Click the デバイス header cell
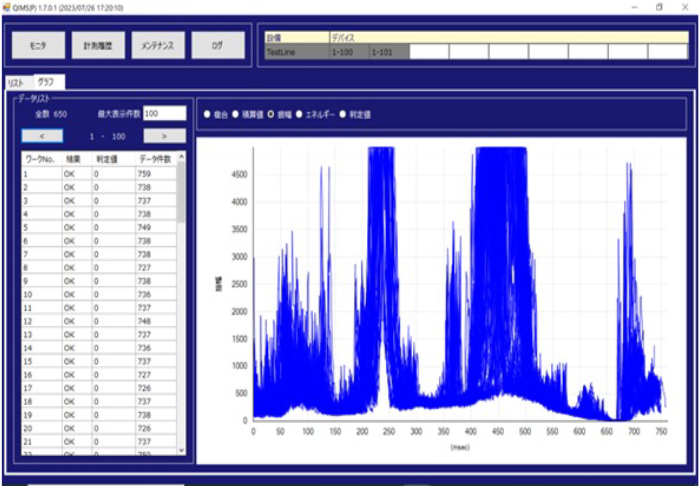The height and width of the screenshot is (486, 700). click(x=509, y=37)
